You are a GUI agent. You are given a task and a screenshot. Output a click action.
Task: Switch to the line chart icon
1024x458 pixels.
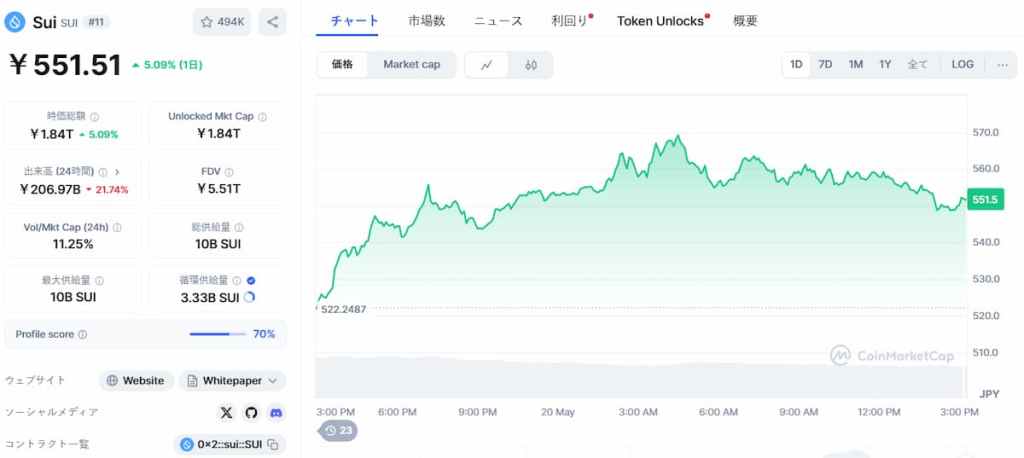click(487, 65)
